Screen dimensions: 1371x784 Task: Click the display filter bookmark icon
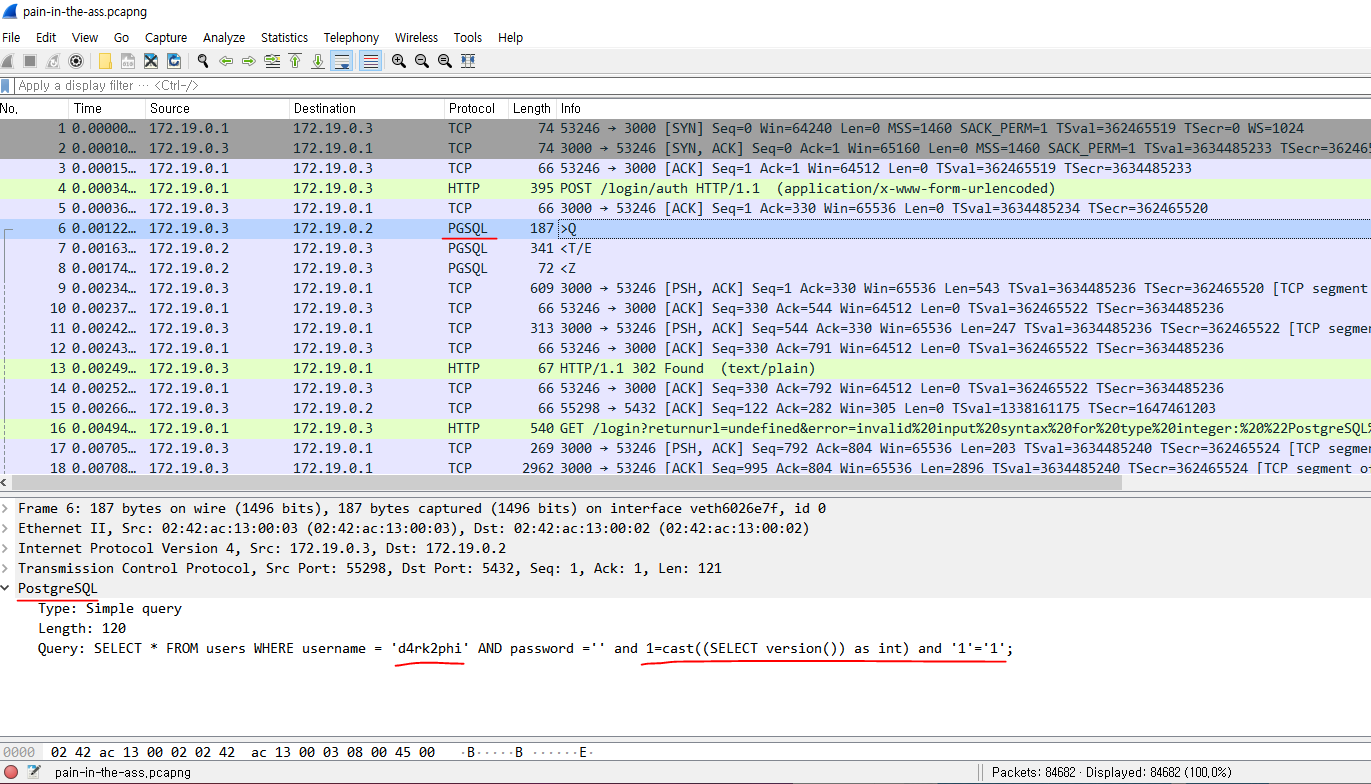coord(7,86)
